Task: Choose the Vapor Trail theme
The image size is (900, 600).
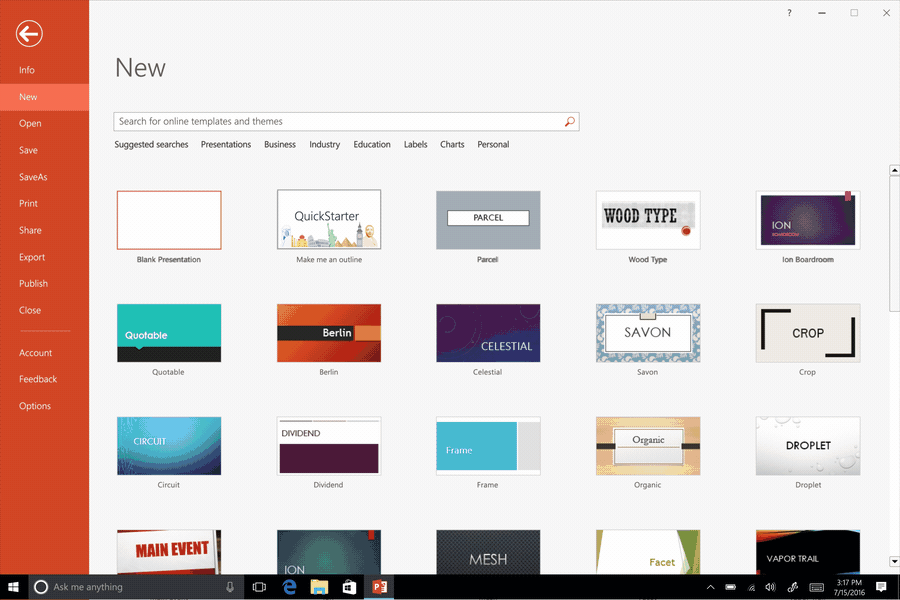Action: [808, 552]
